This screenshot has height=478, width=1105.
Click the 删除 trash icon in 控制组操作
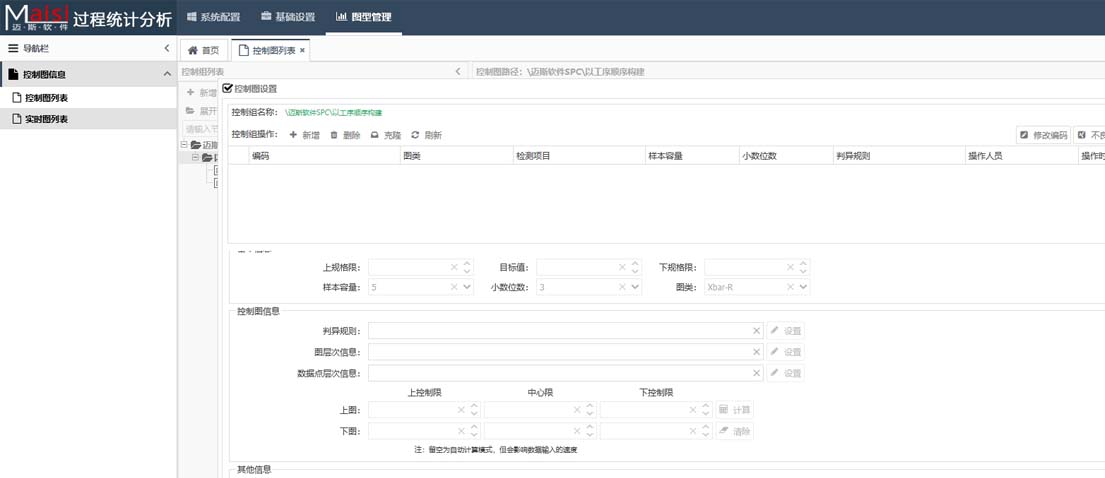point(334,135)
